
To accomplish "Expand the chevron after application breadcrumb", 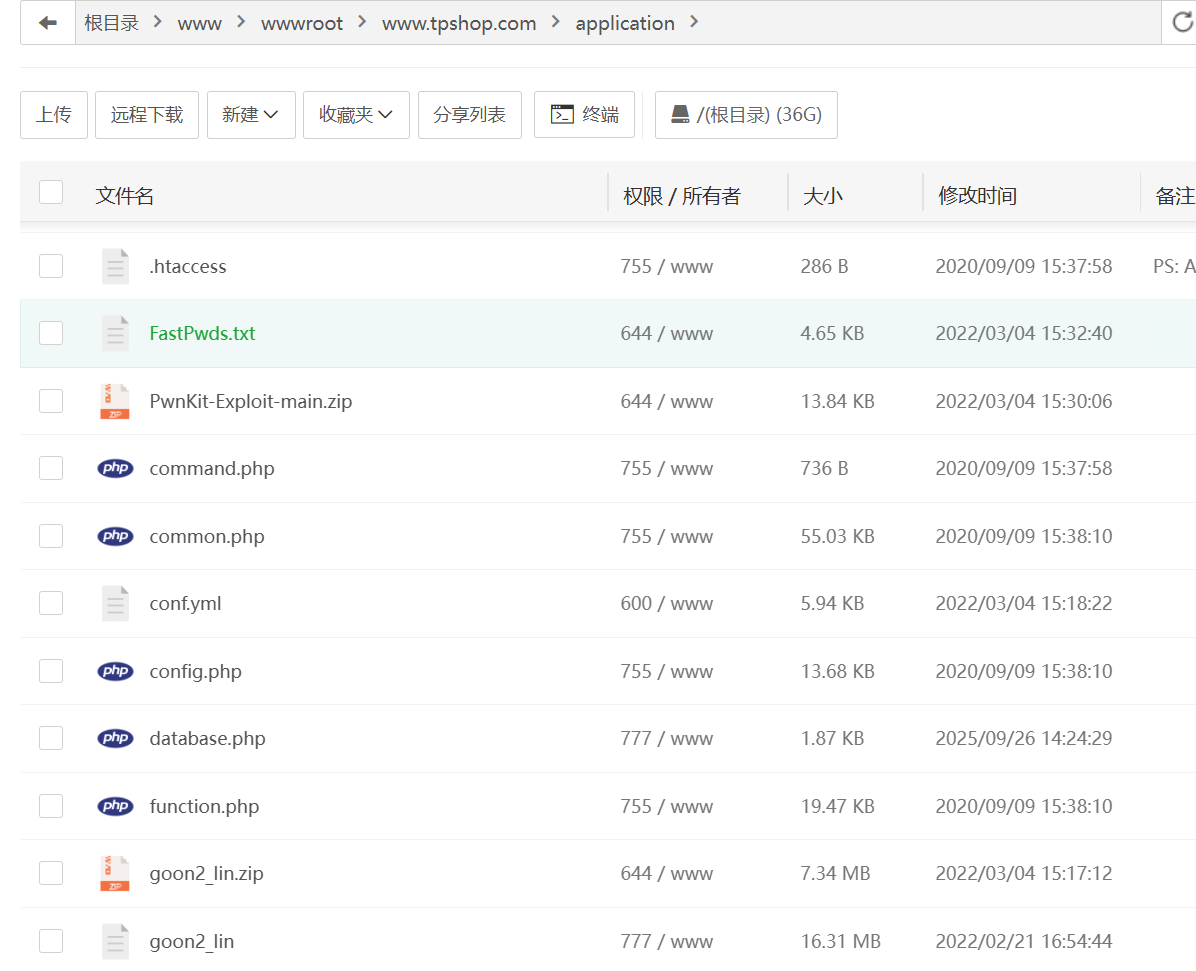I will [x=695, y=22].
